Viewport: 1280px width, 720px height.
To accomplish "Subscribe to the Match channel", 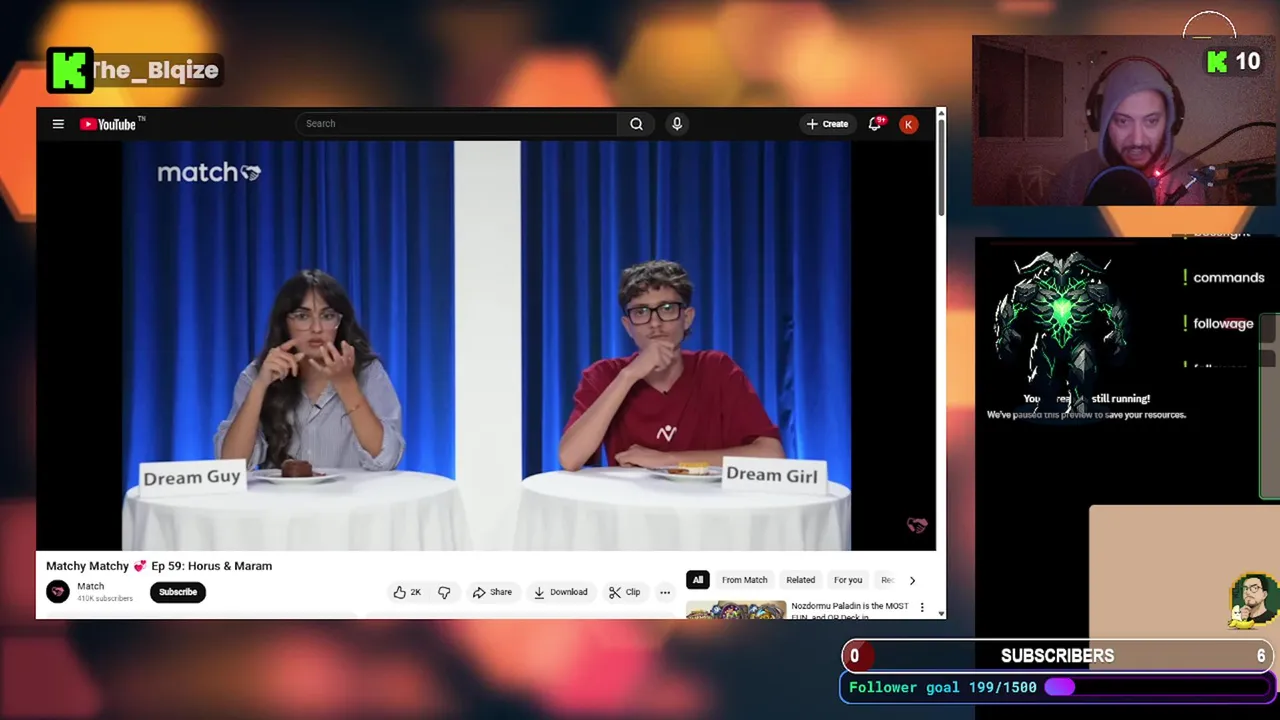I will coord(178,592).
